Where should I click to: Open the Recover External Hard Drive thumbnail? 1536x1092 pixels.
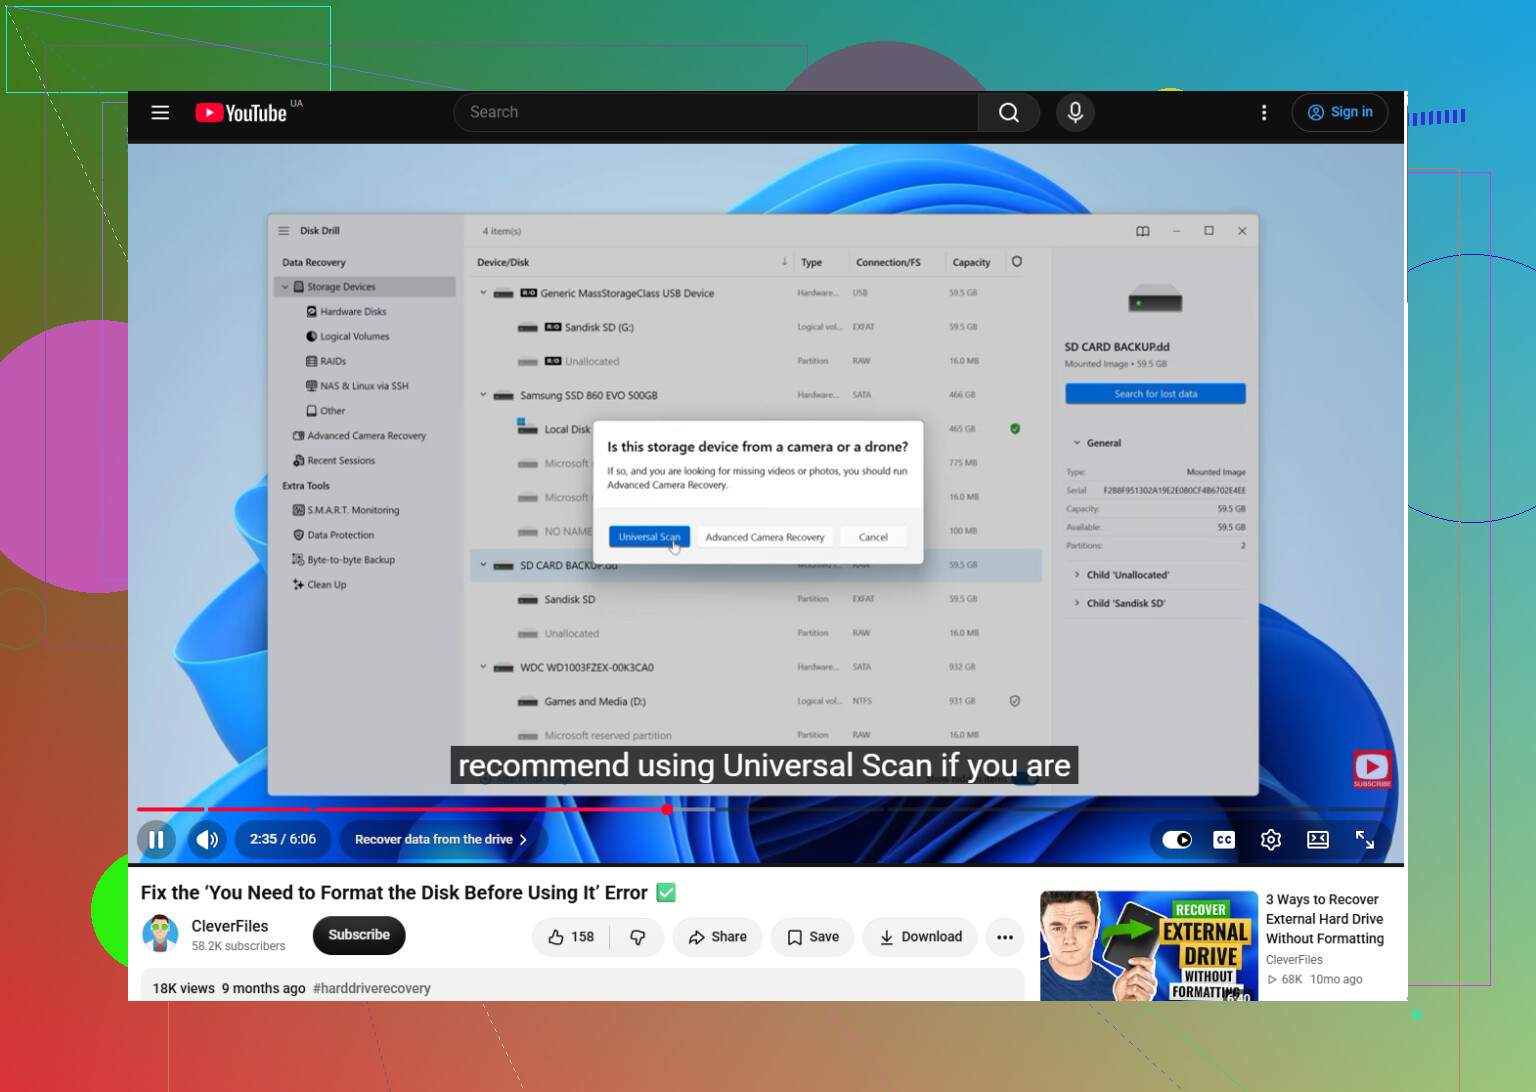click(x=1149, y=946)
